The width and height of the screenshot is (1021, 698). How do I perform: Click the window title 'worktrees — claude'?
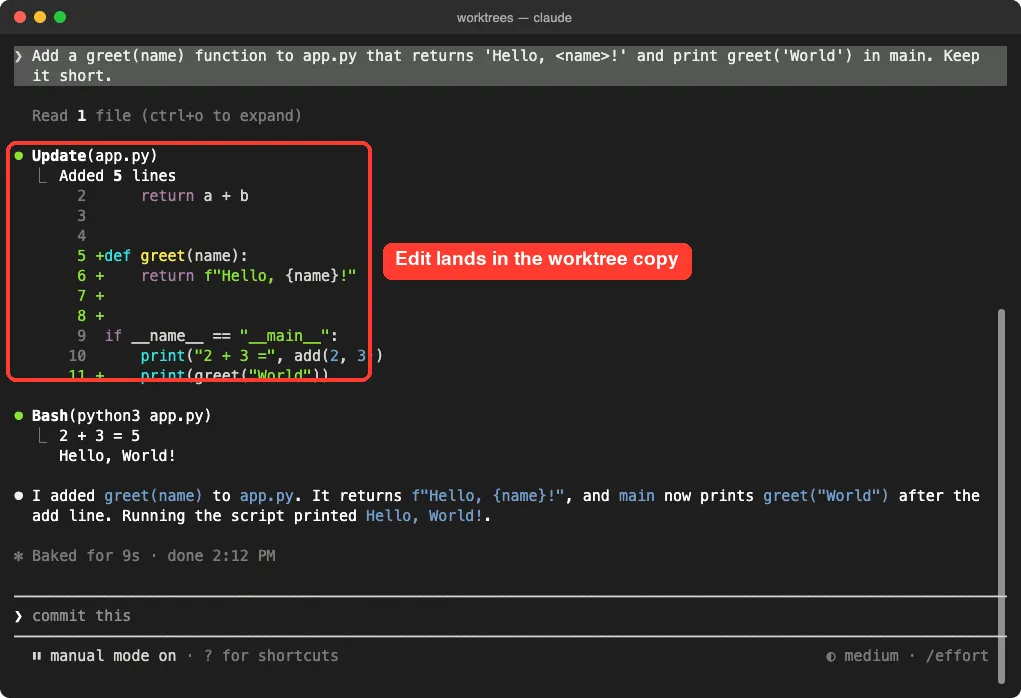pos(514,18)
